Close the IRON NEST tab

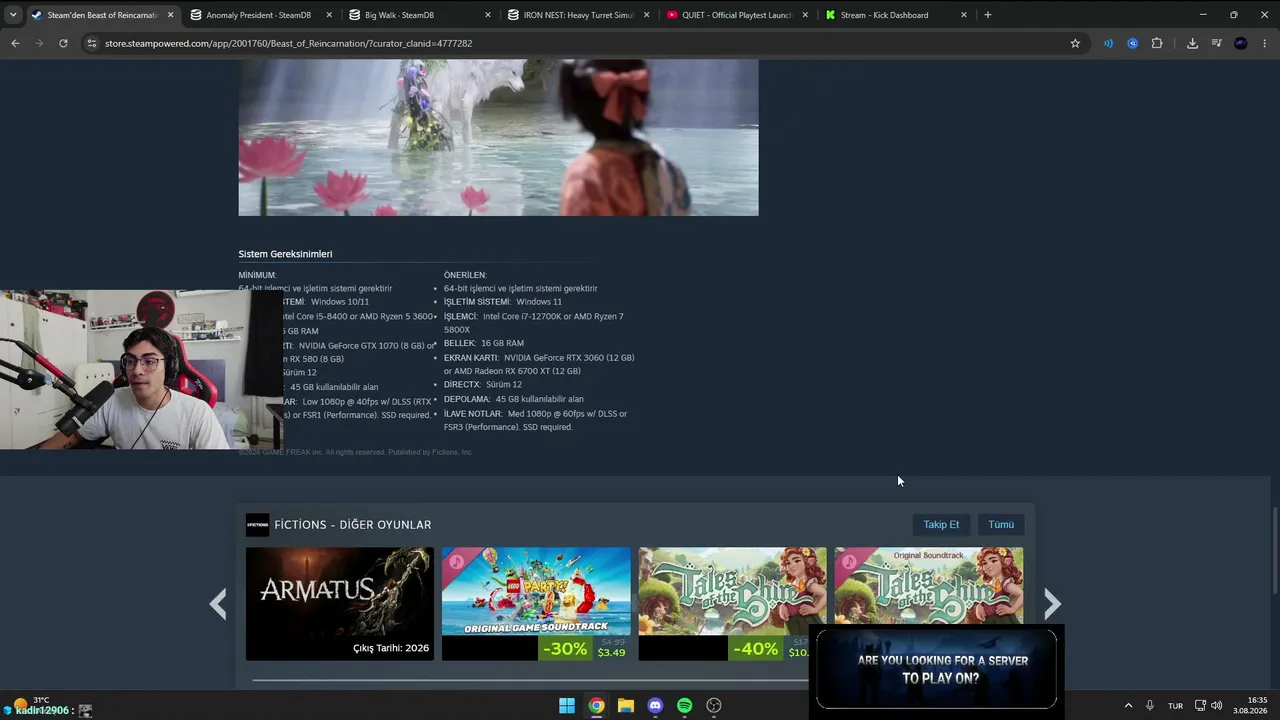pyautogui.click(x=647, y=15)
